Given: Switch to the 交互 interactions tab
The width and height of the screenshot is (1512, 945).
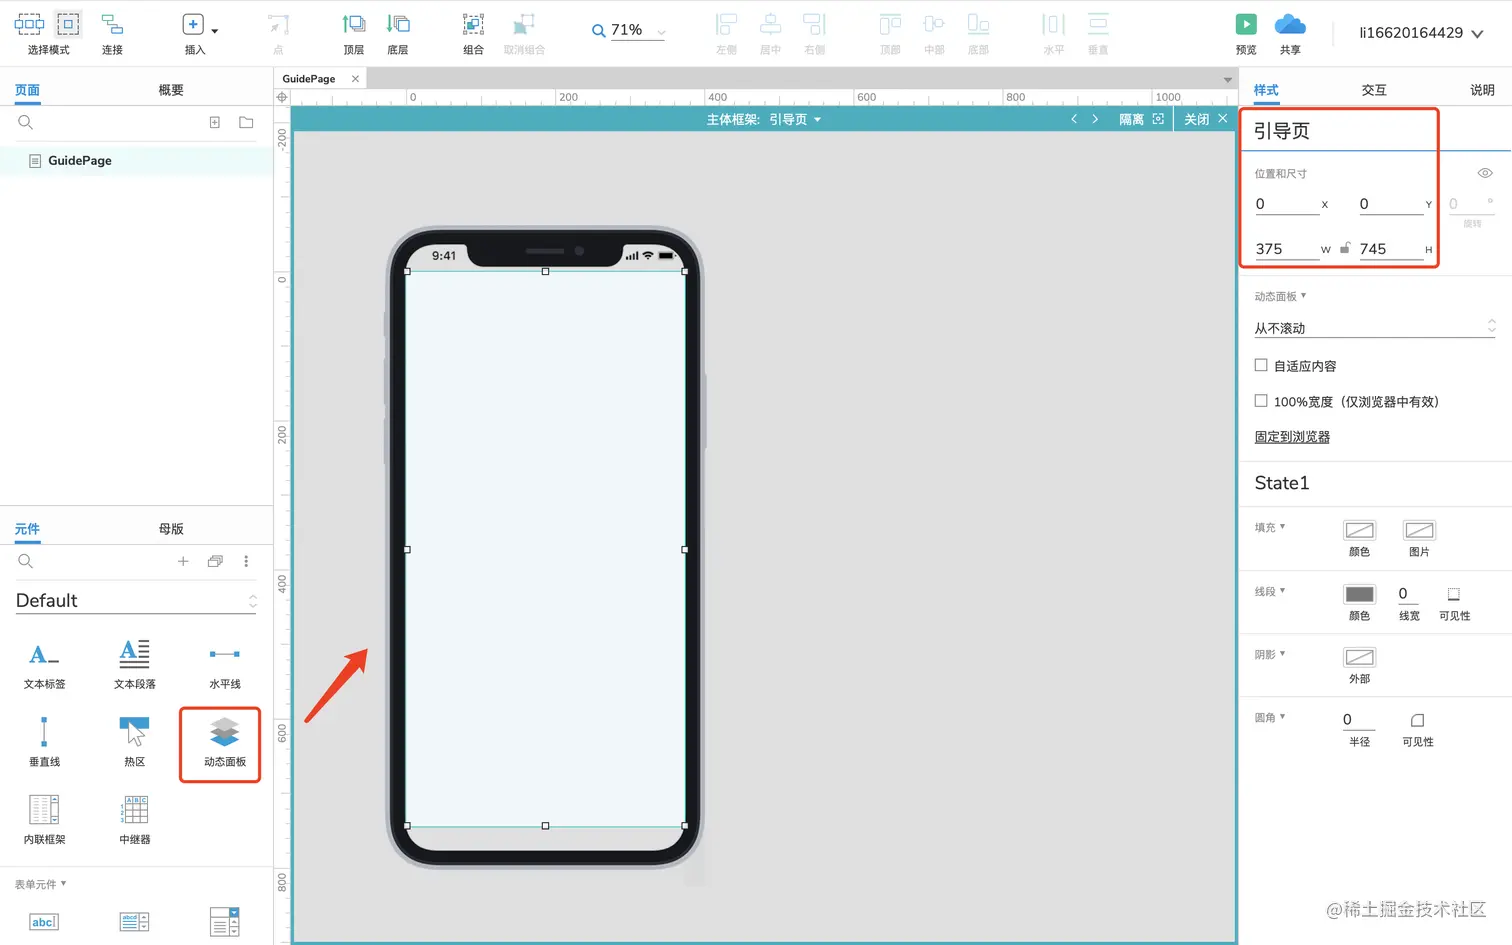Looking at the screenshot, I should click(x=1374, y=90).
